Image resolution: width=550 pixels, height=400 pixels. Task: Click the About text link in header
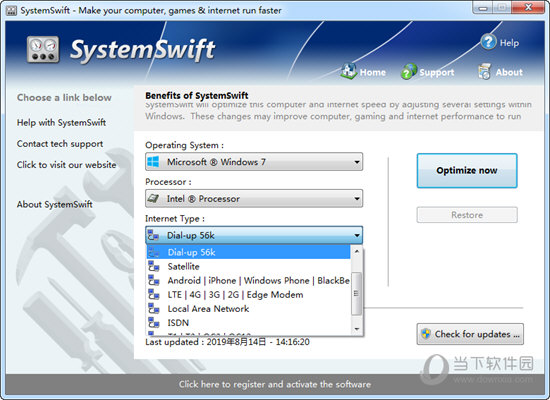click(509, 72)
